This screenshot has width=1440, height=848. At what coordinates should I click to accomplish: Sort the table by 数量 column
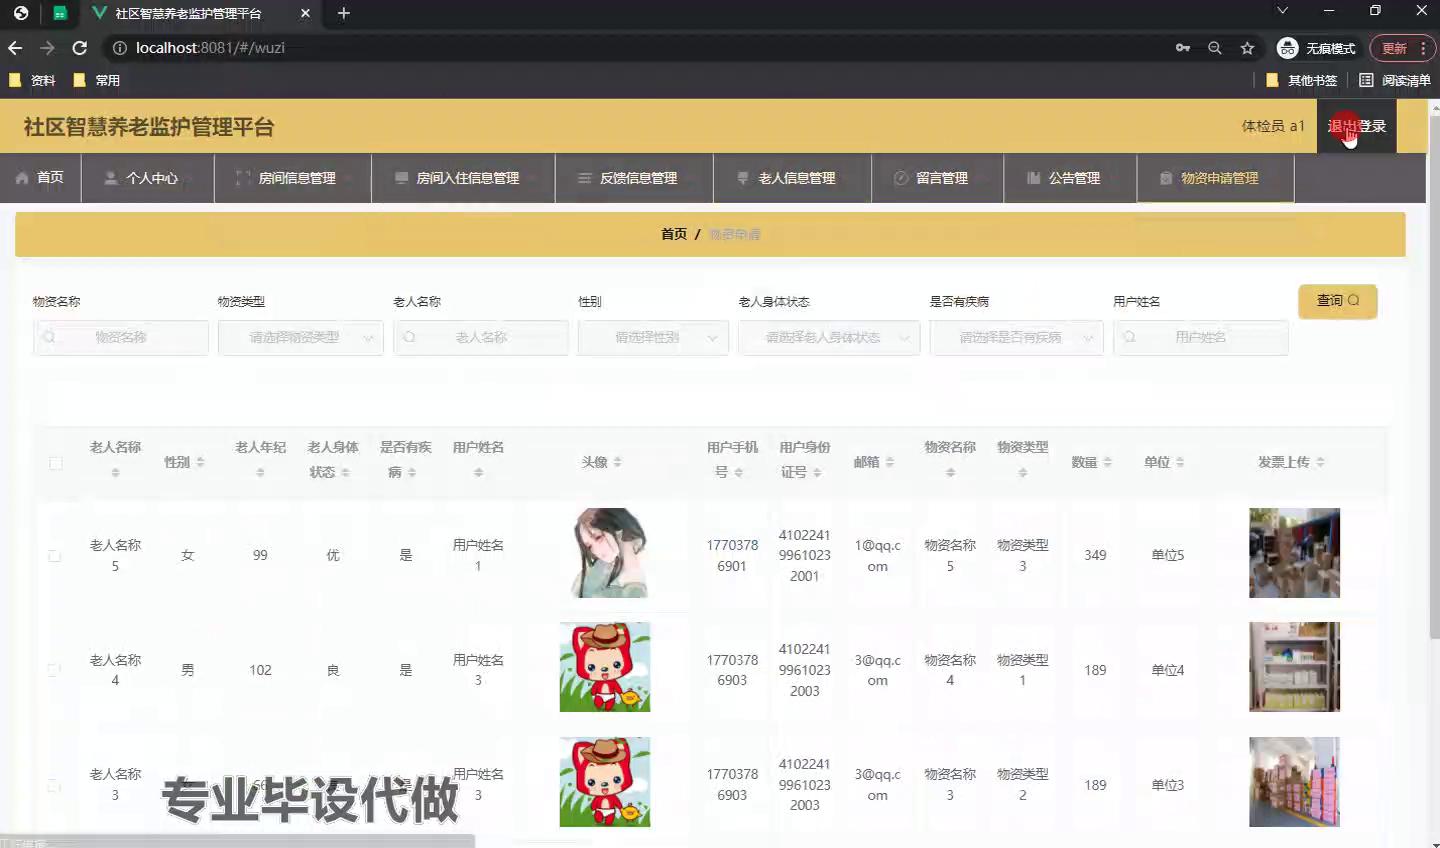point(1092,462)
